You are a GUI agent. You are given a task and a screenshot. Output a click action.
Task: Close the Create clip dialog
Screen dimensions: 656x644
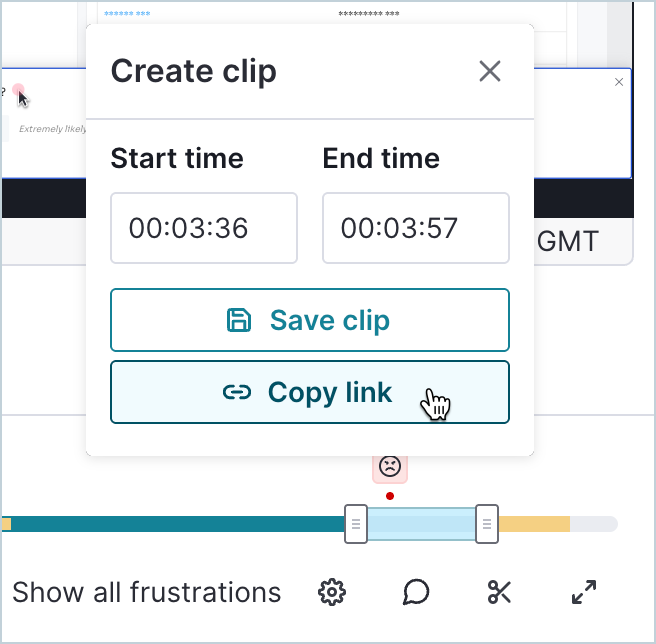coord(489,71)
